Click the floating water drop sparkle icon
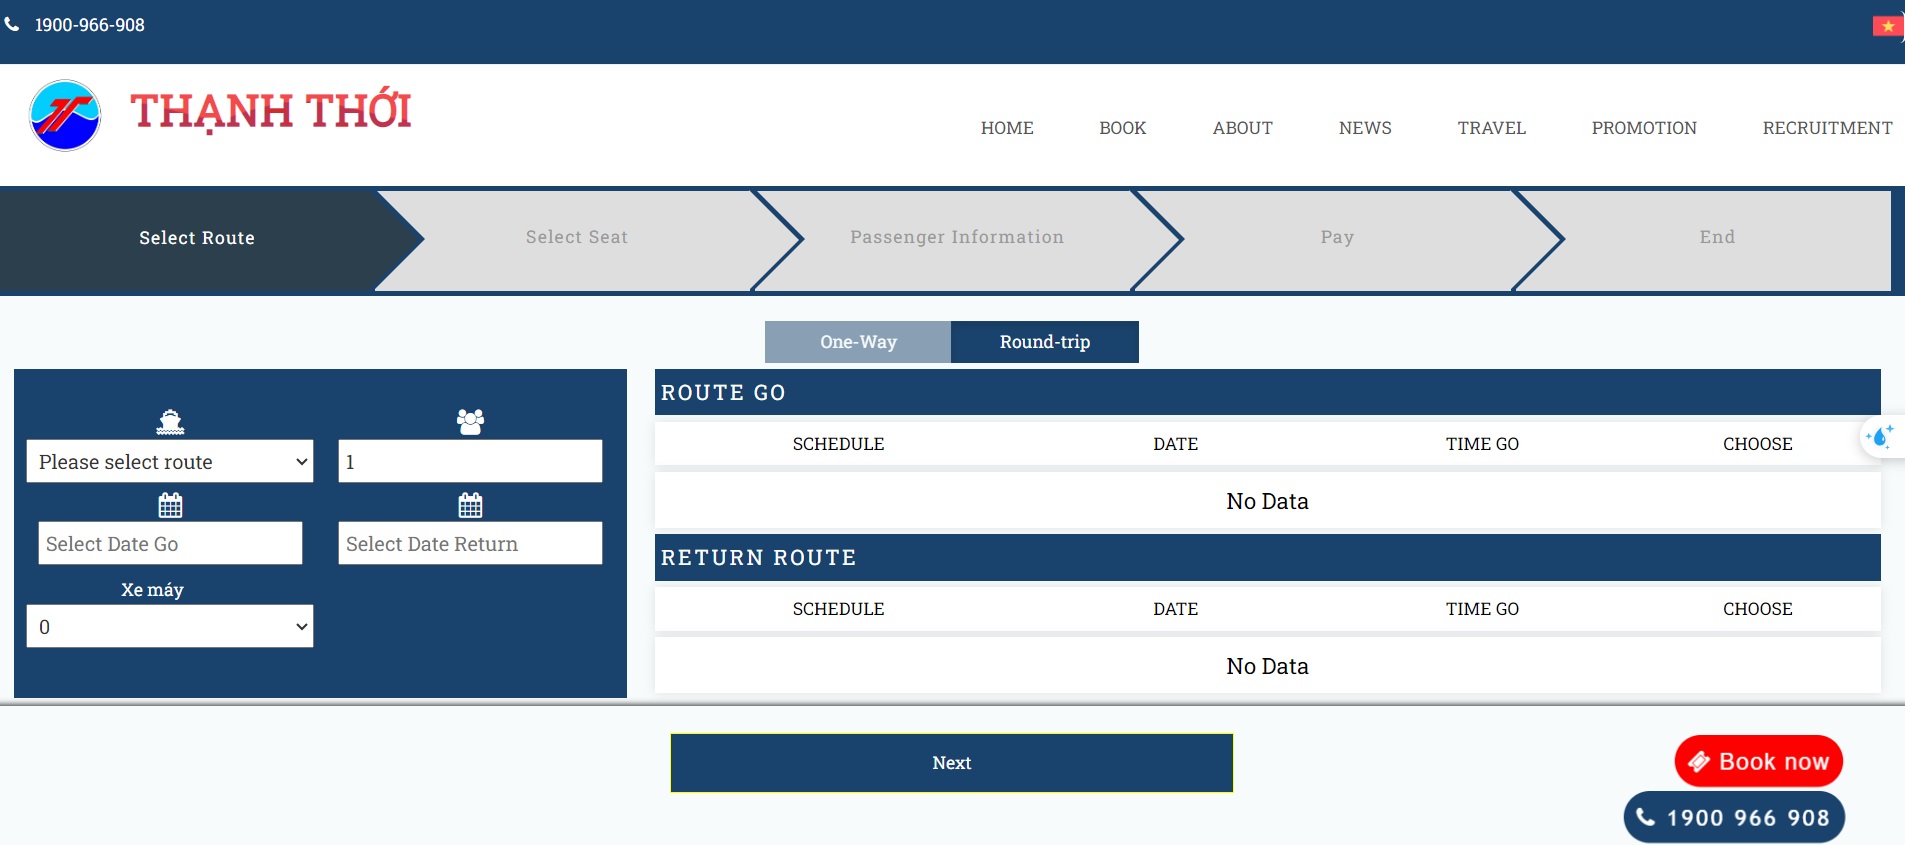 pyautogui.click(x=1880, y=437)
